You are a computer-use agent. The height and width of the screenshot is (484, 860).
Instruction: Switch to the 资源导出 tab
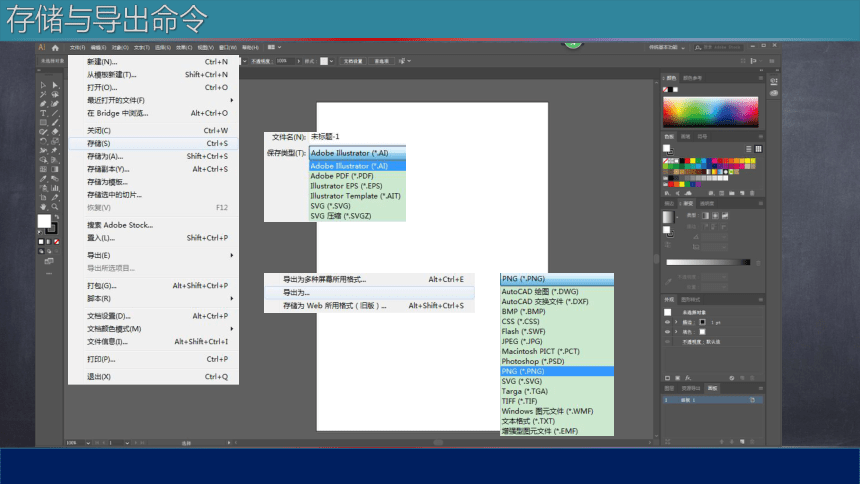tap(691, 388)
